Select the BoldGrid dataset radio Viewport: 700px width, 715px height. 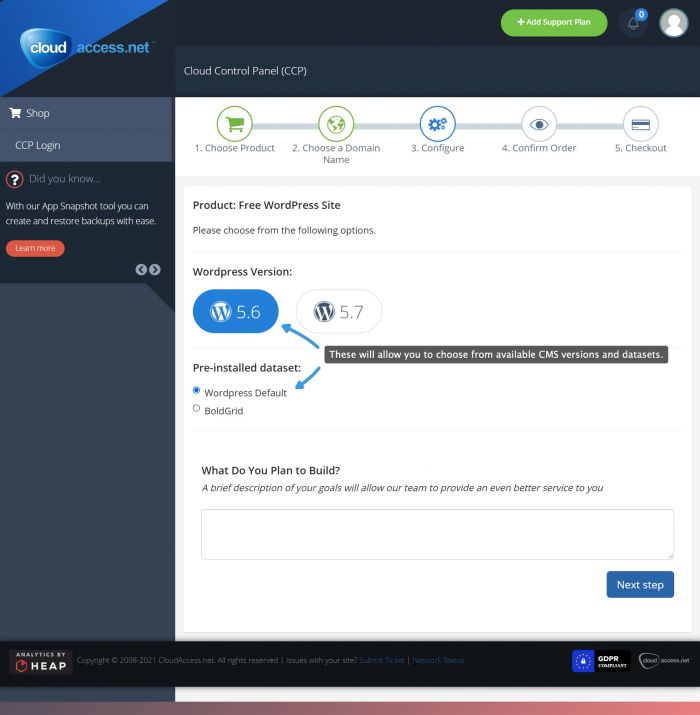(x=197, y=408)
